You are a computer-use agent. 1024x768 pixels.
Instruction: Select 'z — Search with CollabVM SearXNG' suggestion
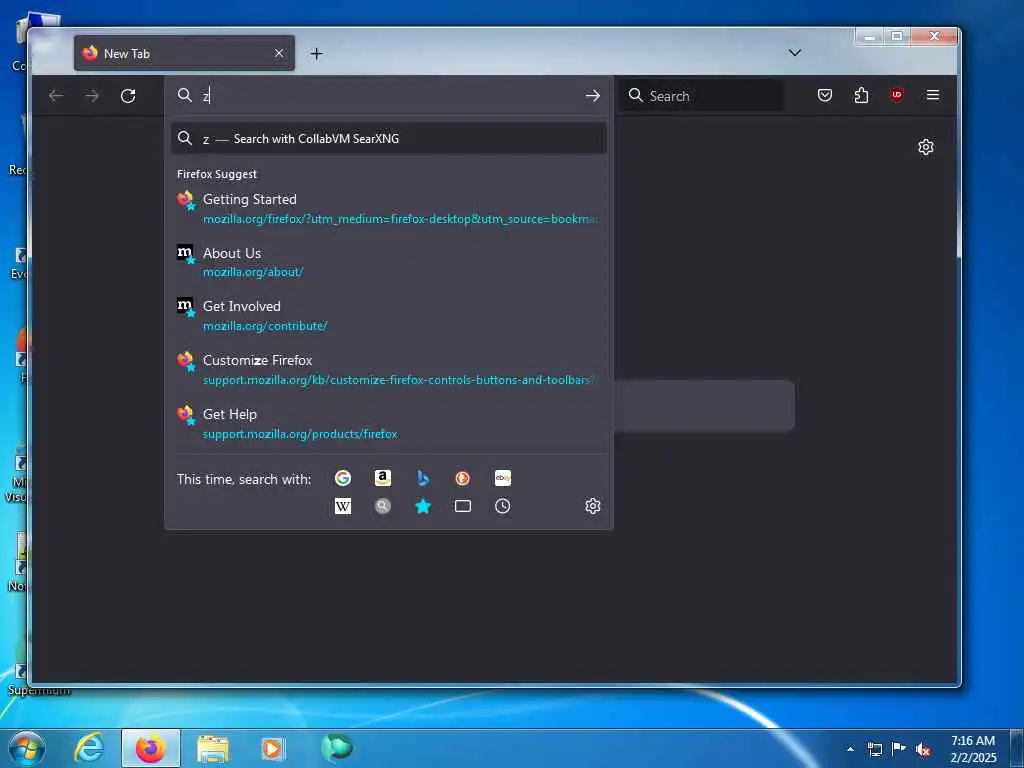(389, 138)
